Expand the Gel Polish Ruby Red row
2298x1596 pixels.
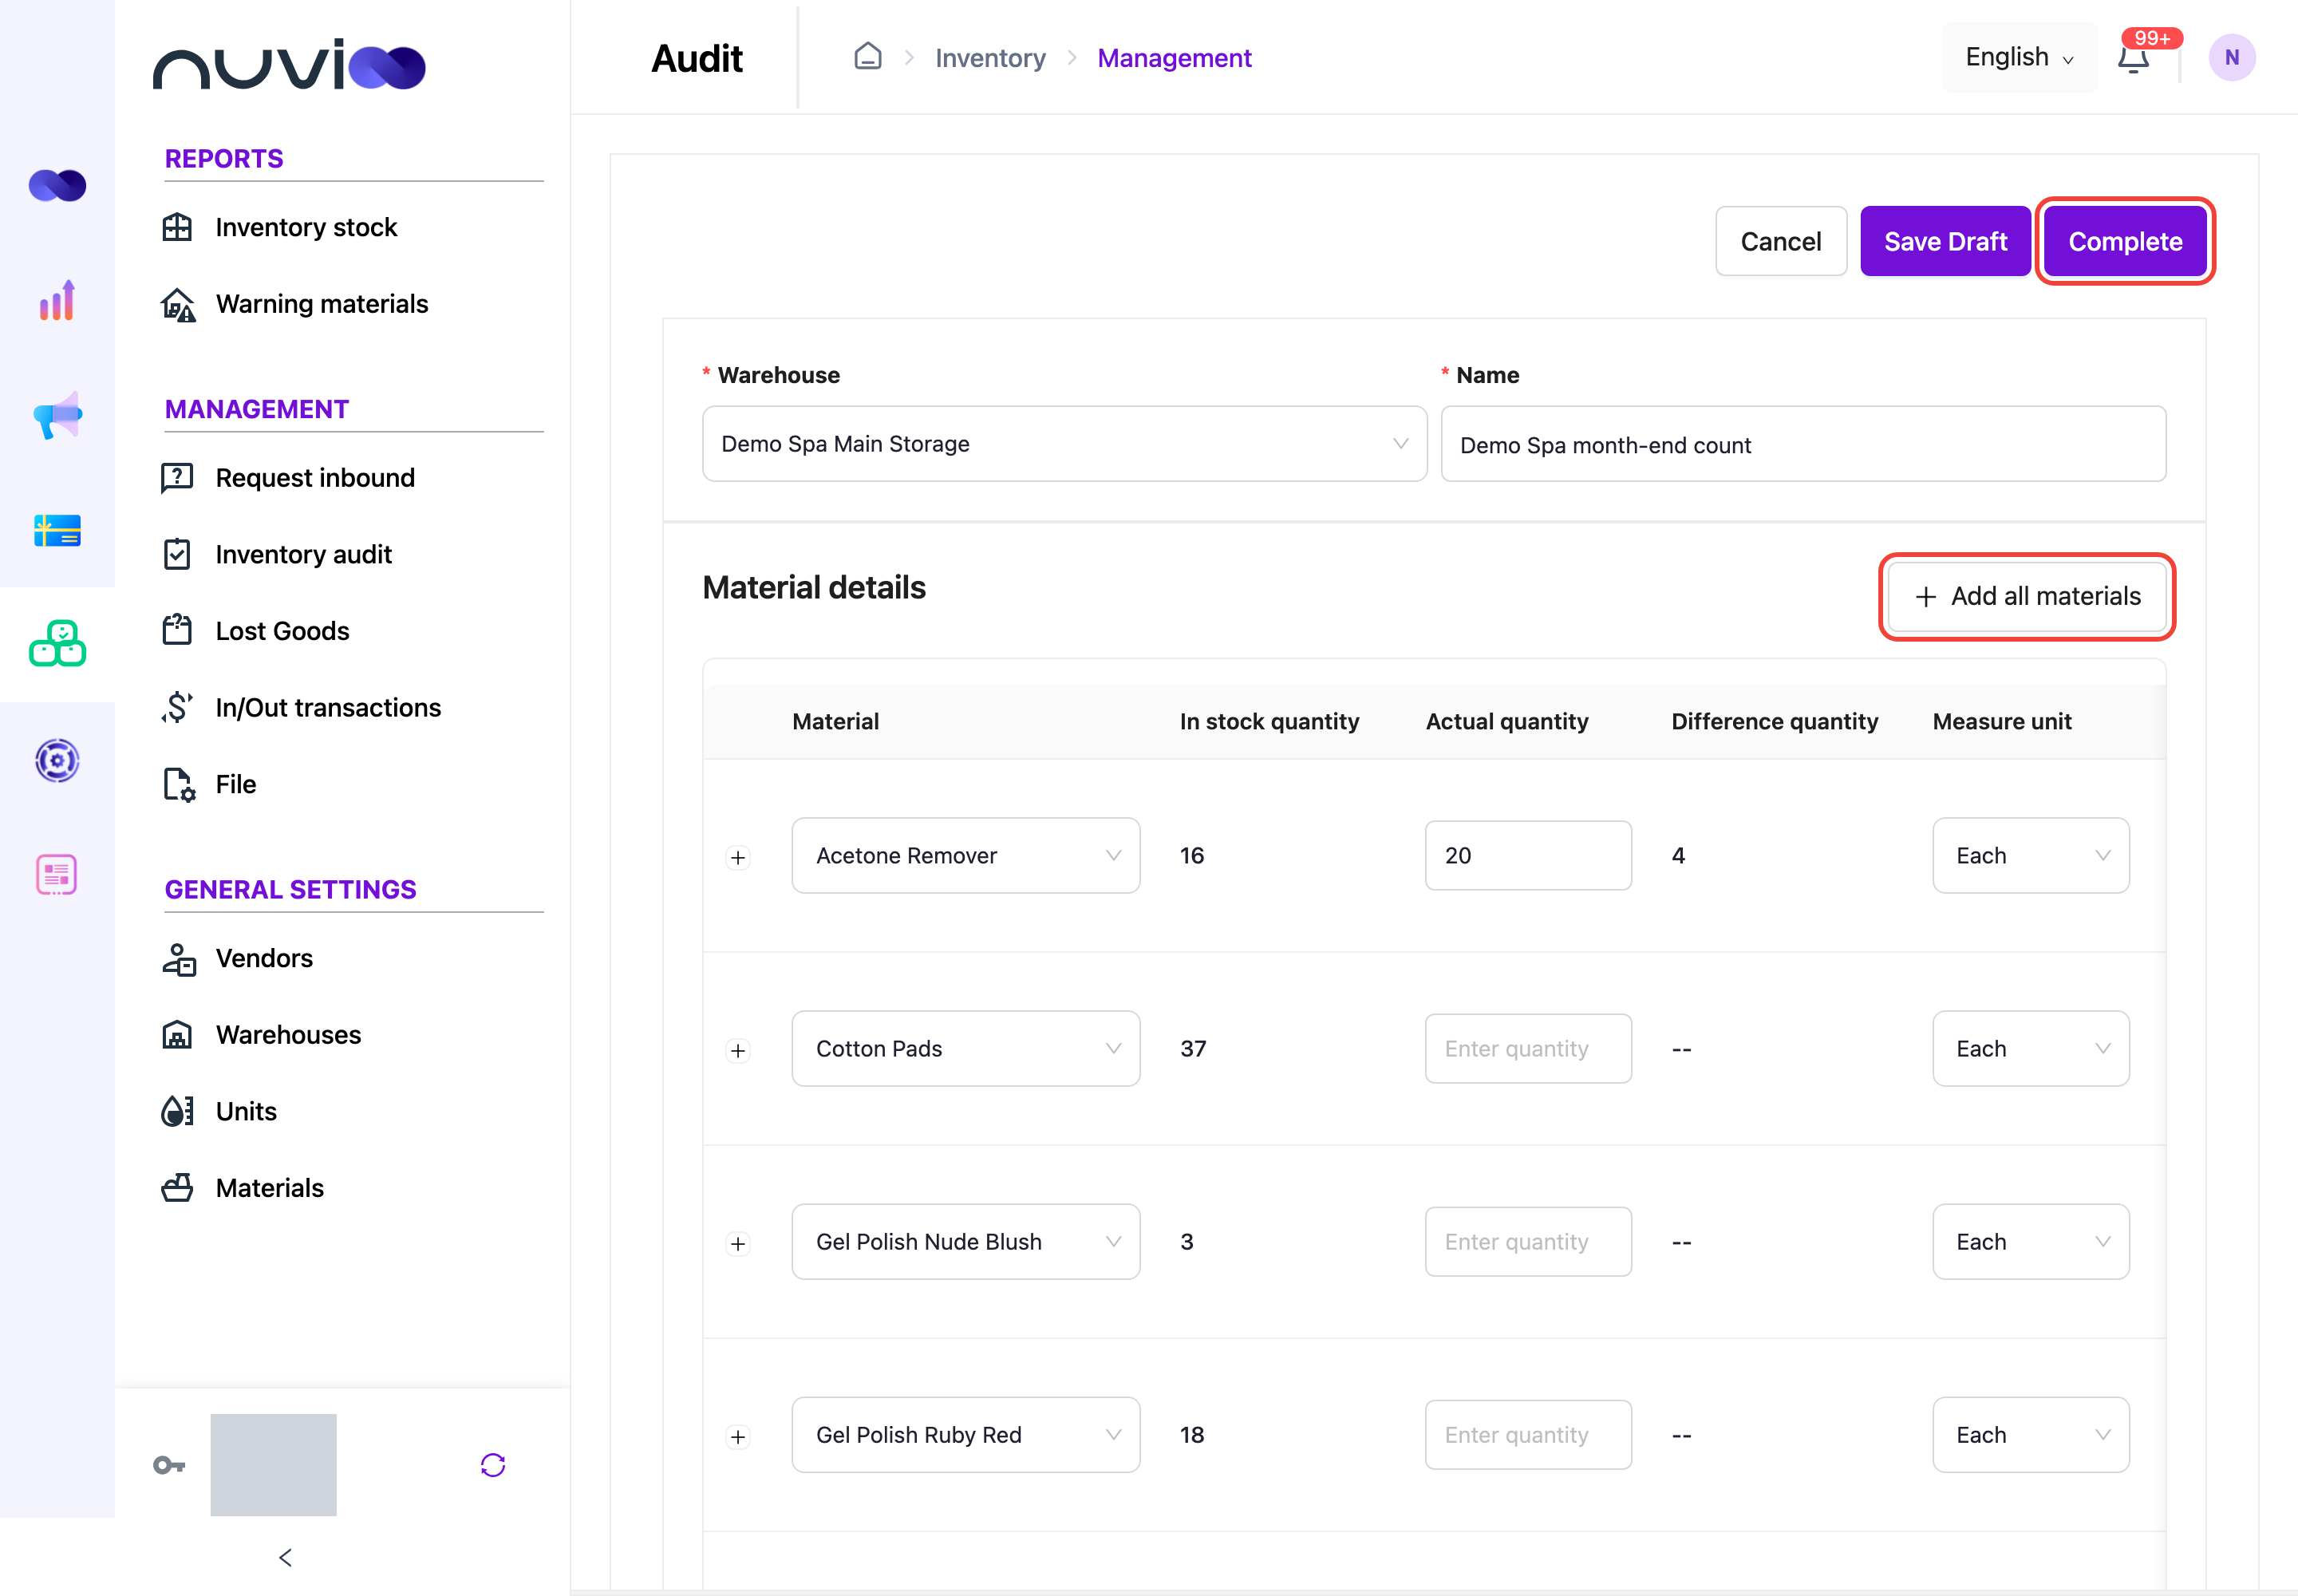click(x=738, y=1436)
